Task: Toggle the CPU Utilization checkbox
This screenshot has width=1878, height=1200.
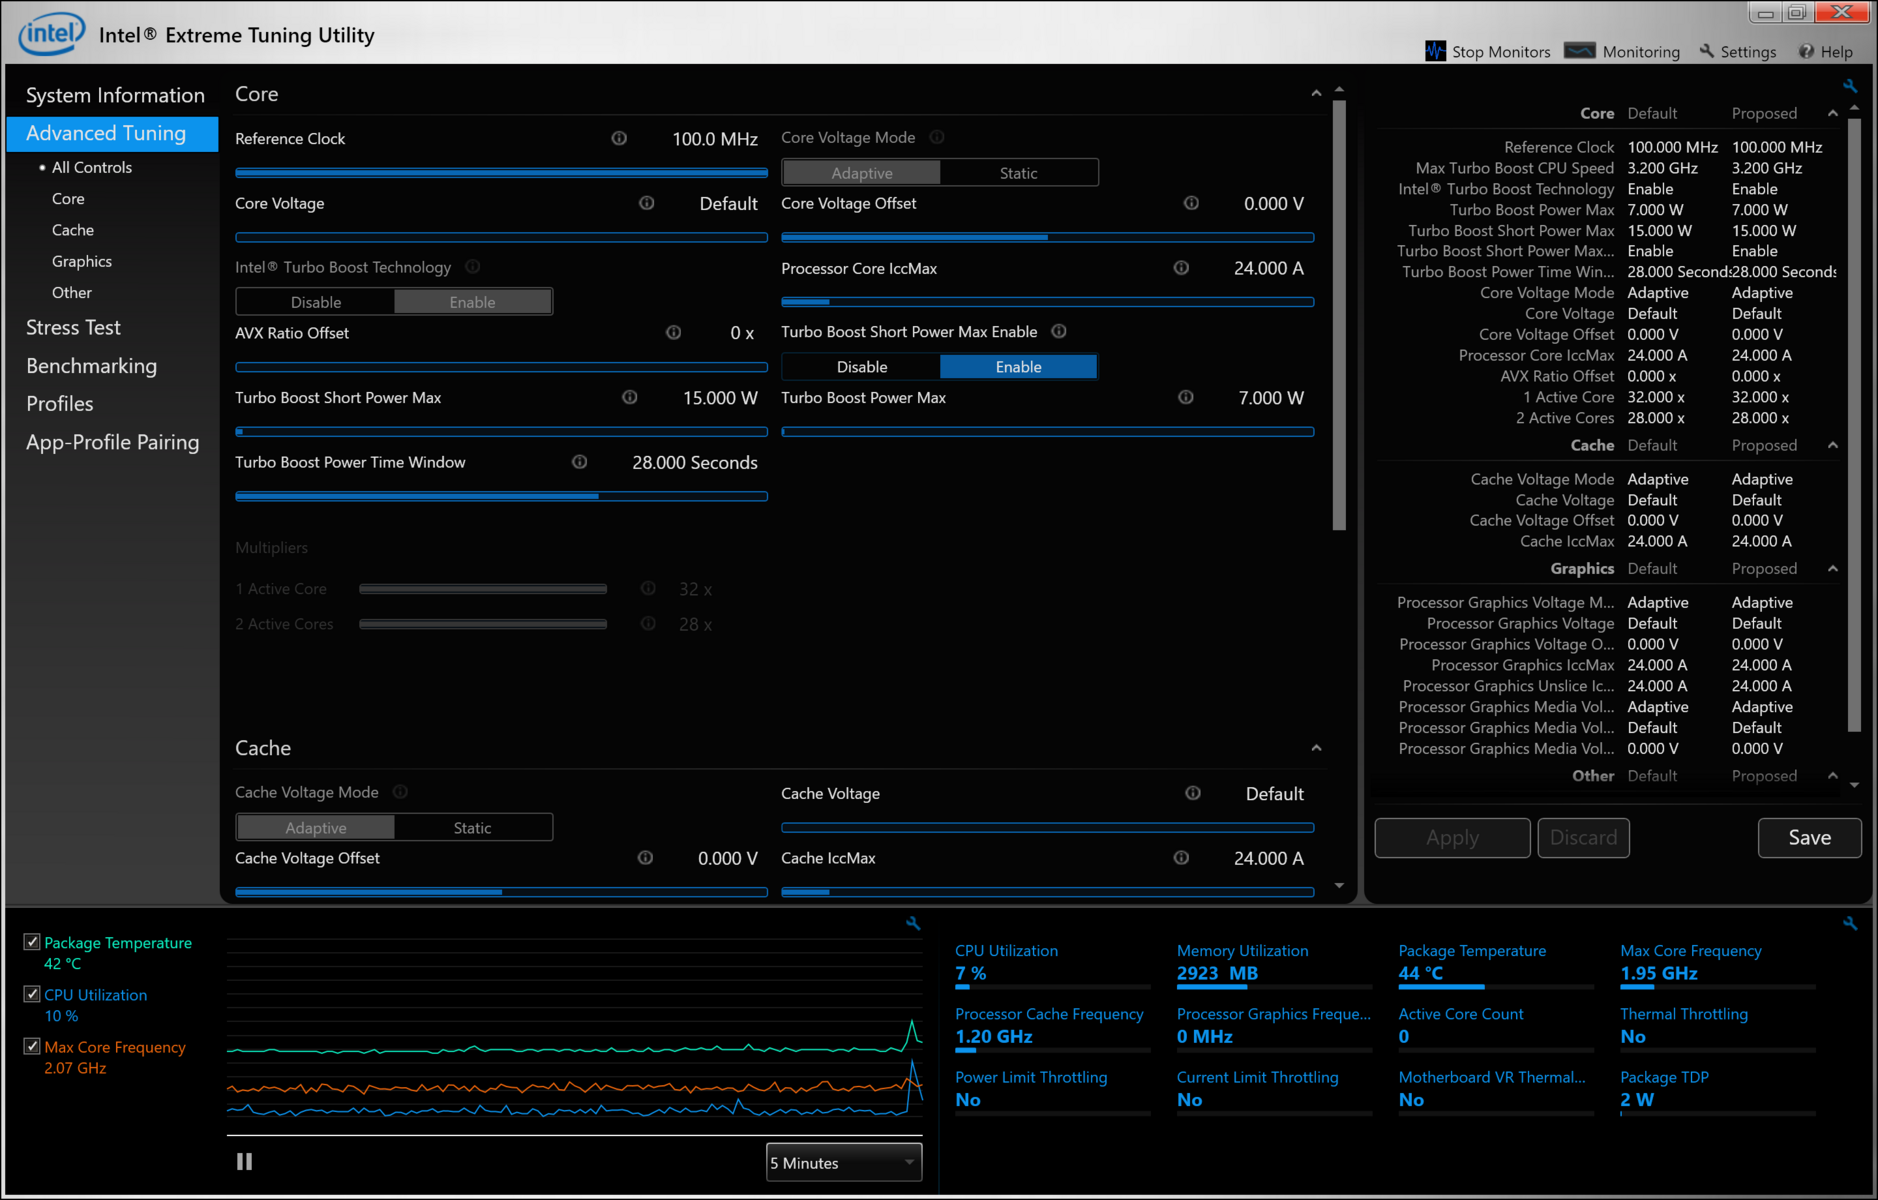Action: tap(32, 994)
